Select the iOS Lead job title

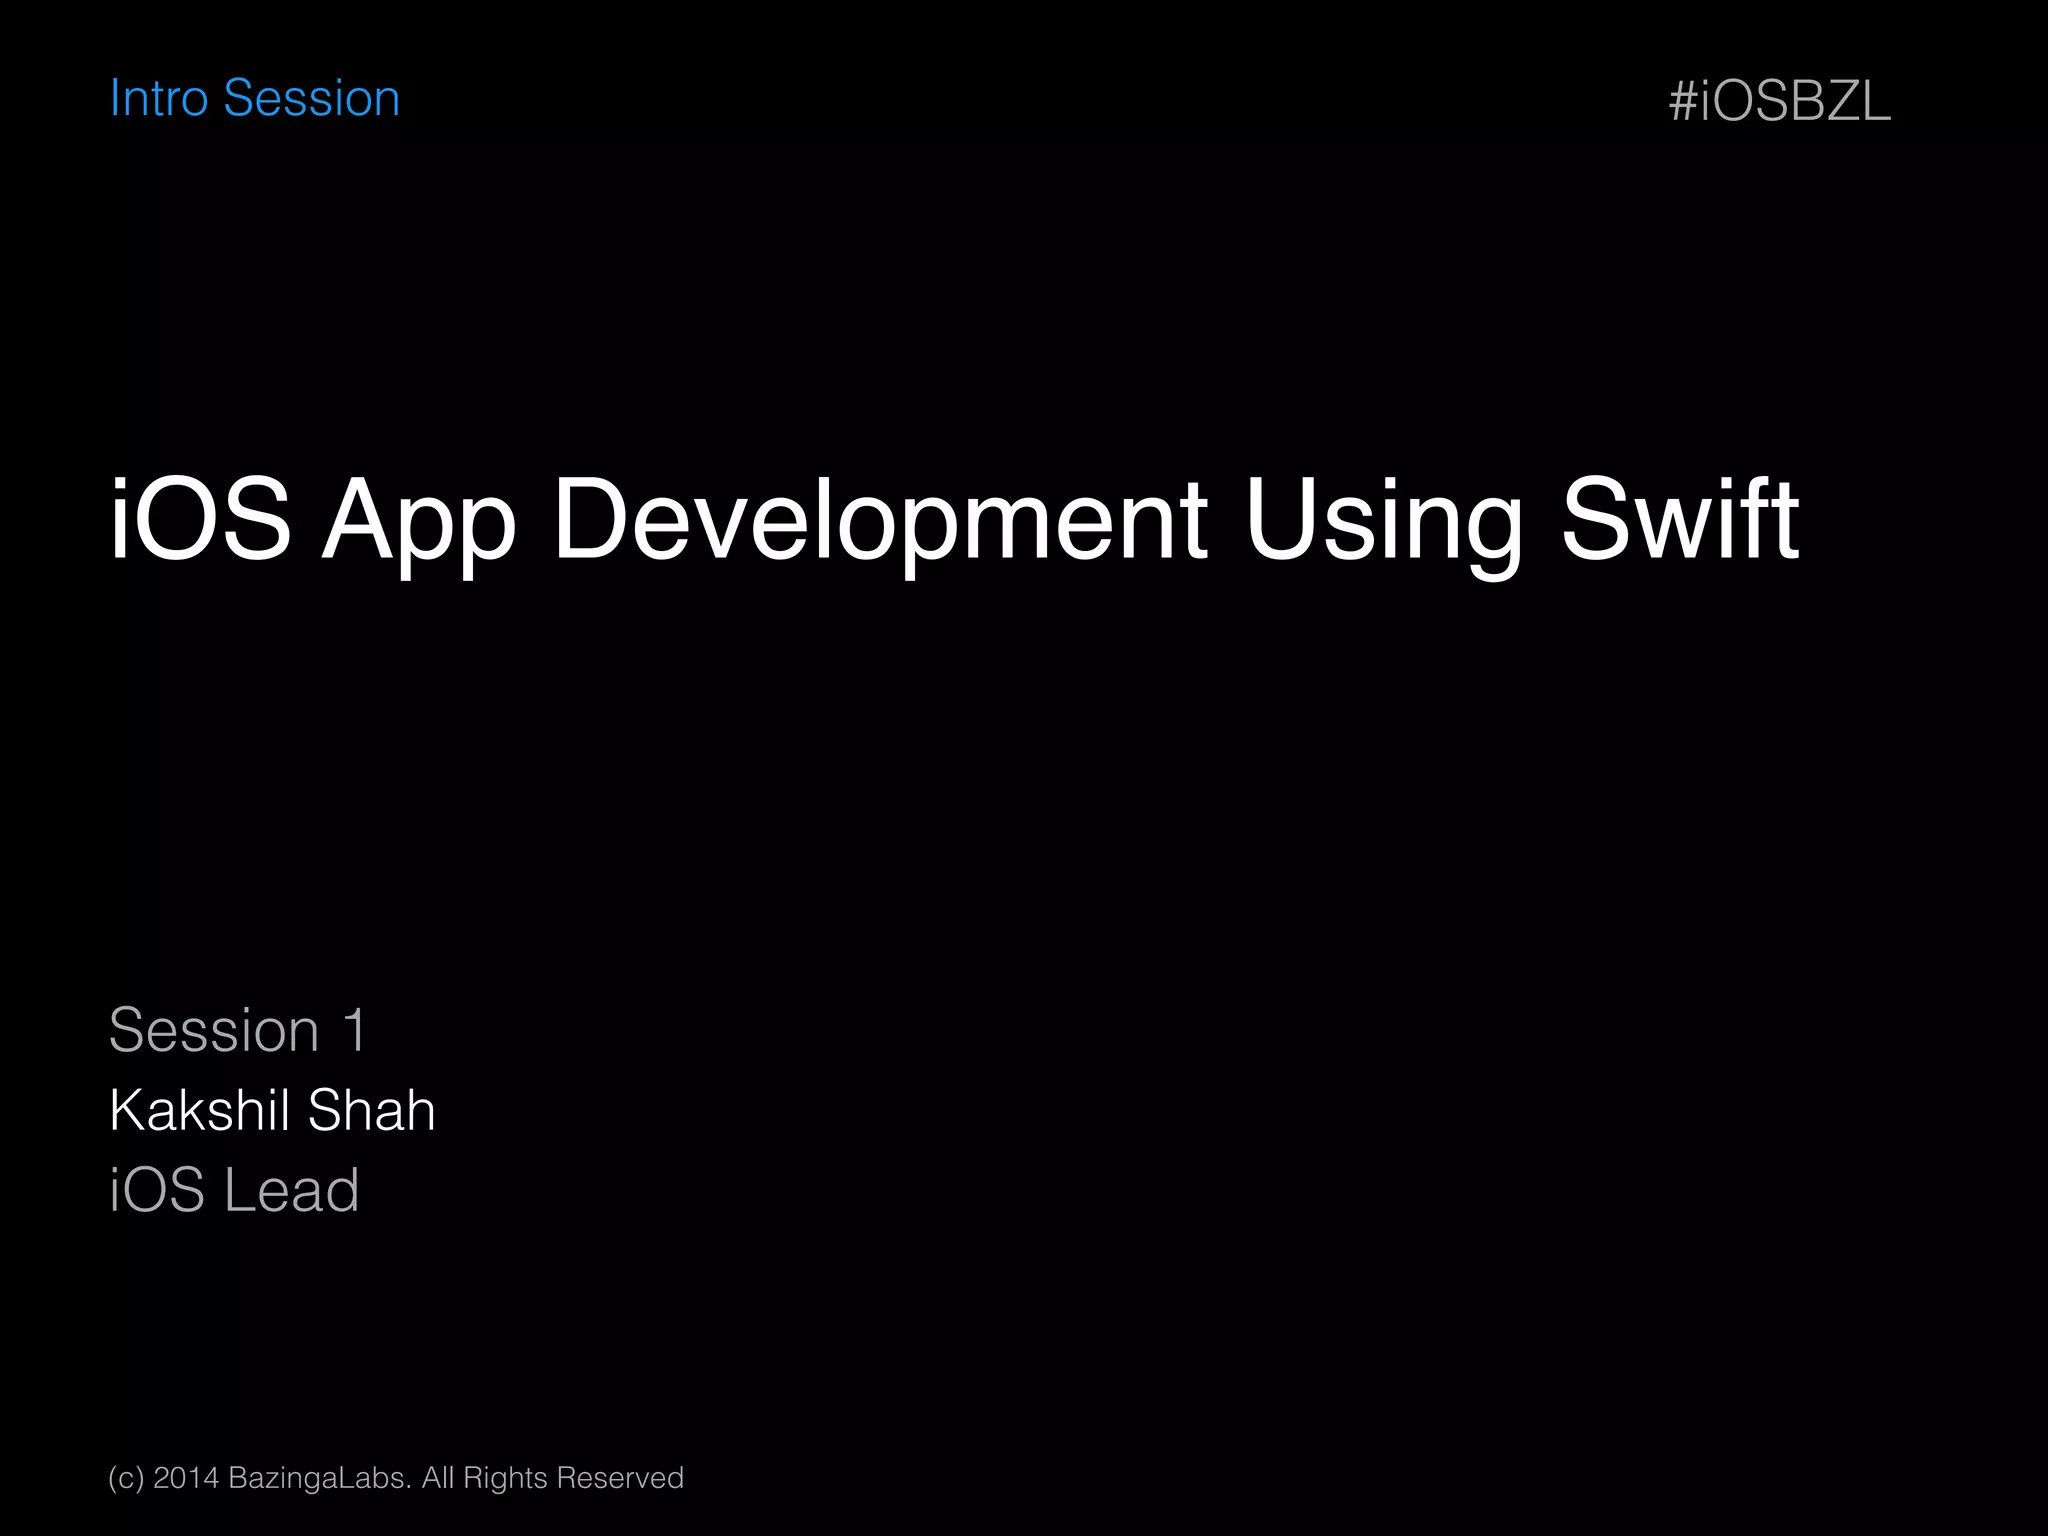[234, 1190]
